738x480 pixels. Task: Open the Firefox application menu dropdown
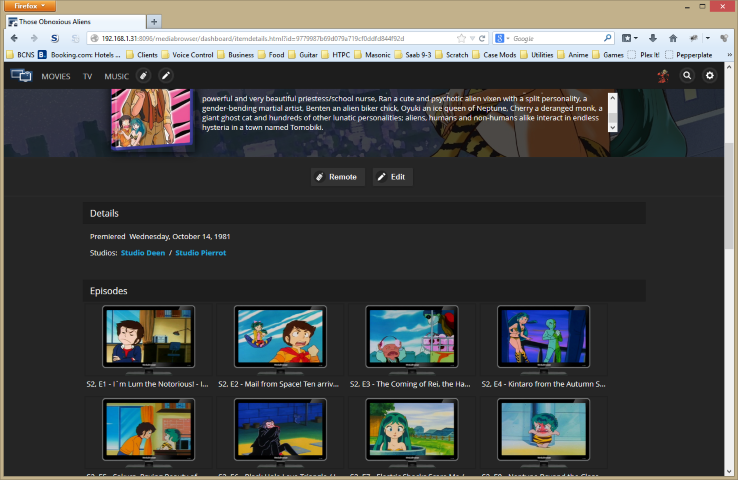coord(30,6)
